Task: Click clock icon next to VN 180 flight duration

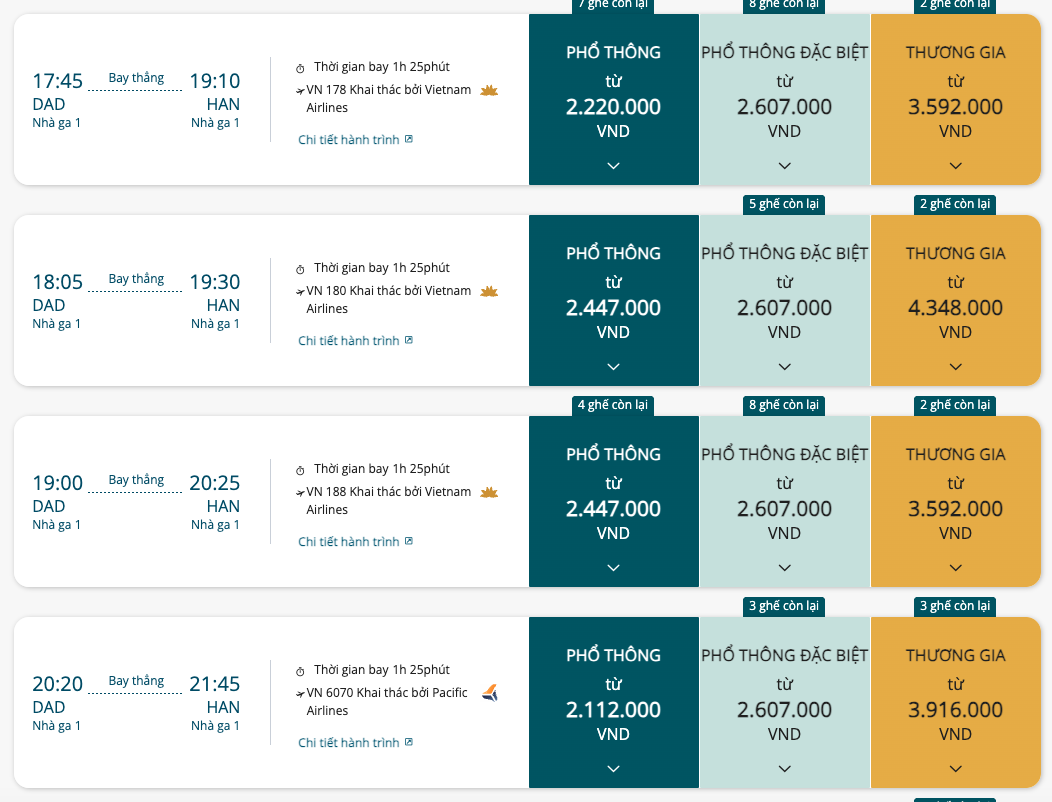Action: pos(300,269)
